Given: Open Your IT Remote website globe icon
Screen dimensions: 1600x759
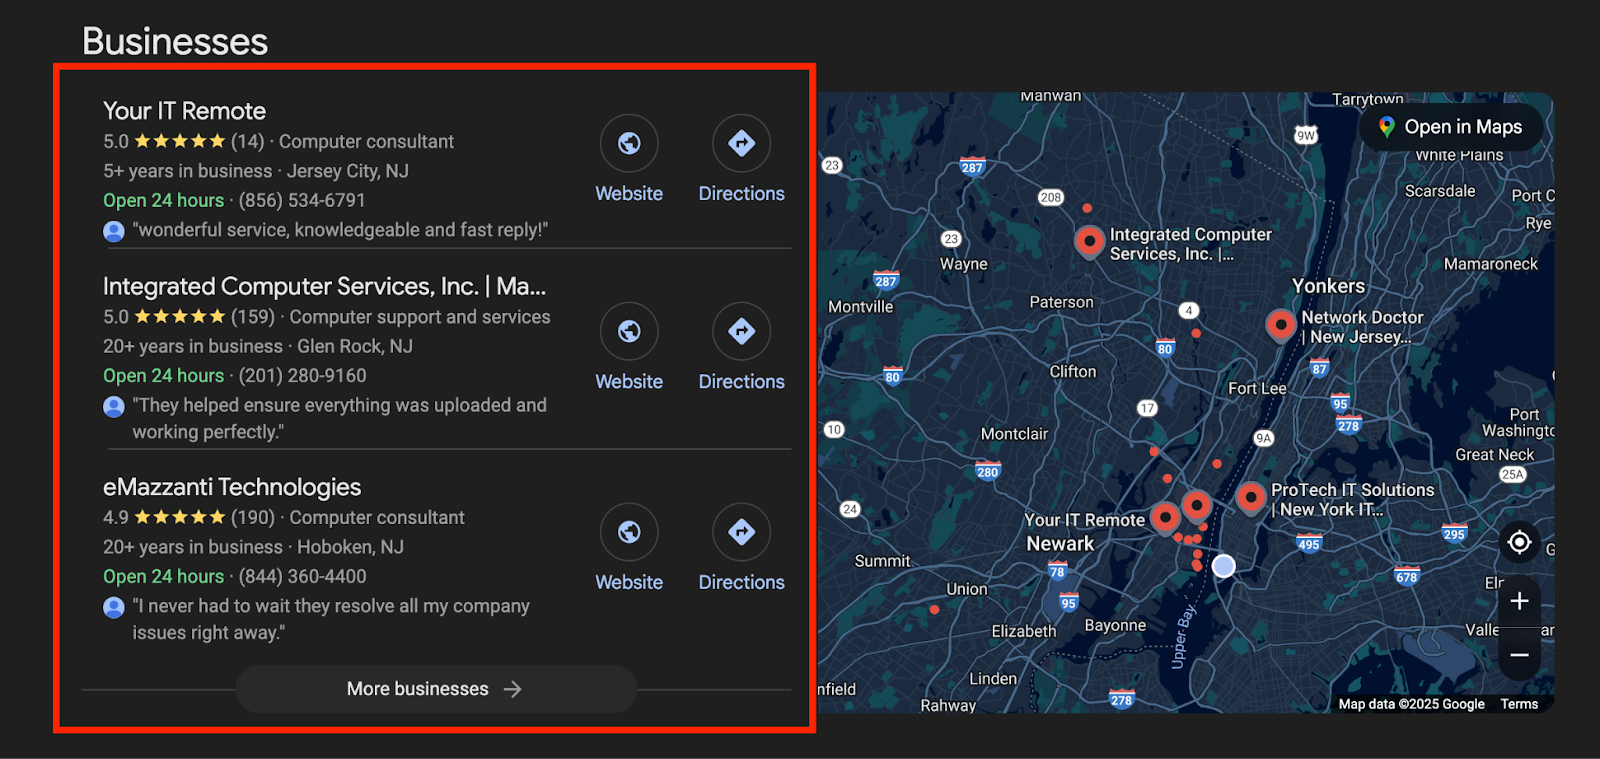Looking at the screenshot, I should click(629, 143).
